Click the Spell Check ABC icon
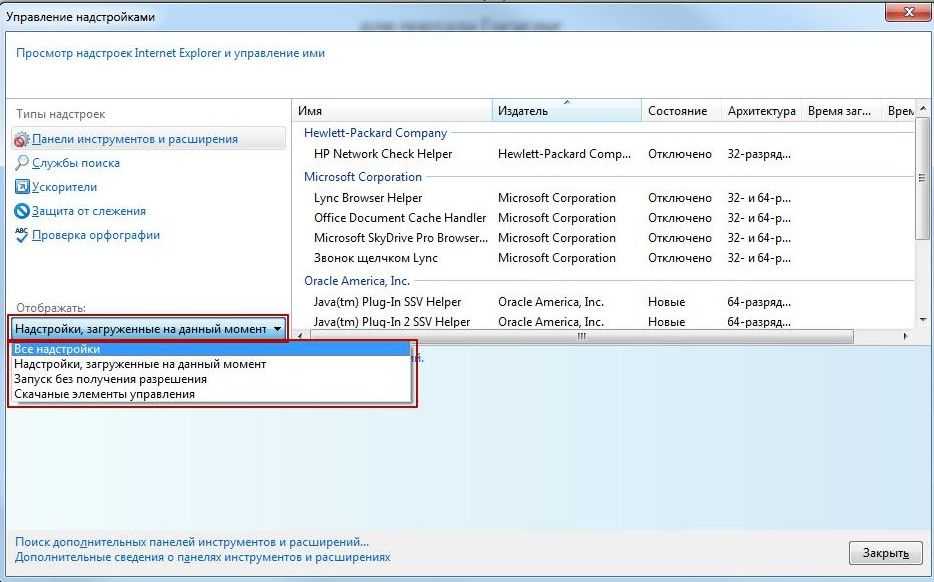Screen dimensions: 934x582 tap(22, 235)
